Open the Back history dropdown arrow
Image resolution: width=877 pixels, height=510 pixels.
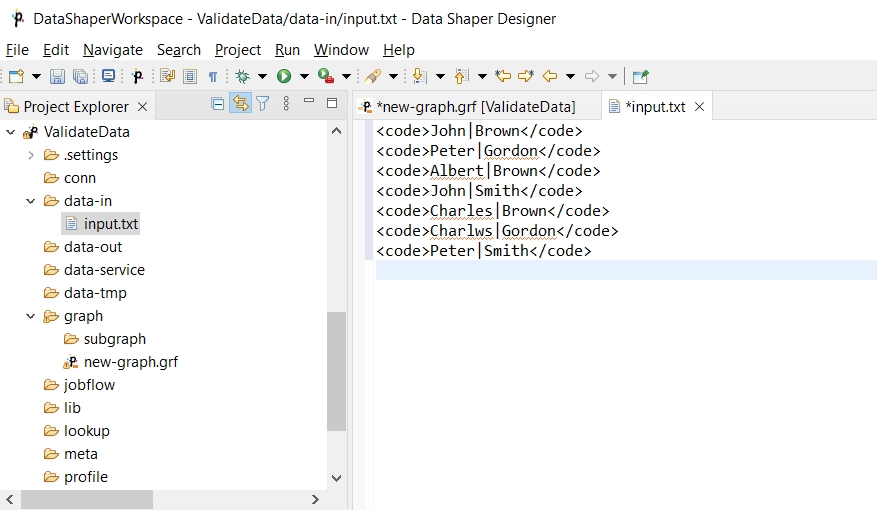tap(570, 76)
